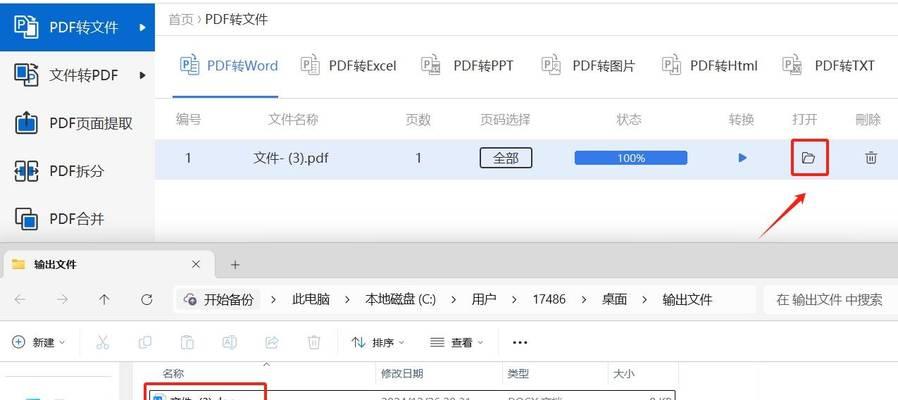
Task: Switch to the PDF转图片 tab
Action: (588, 66)
